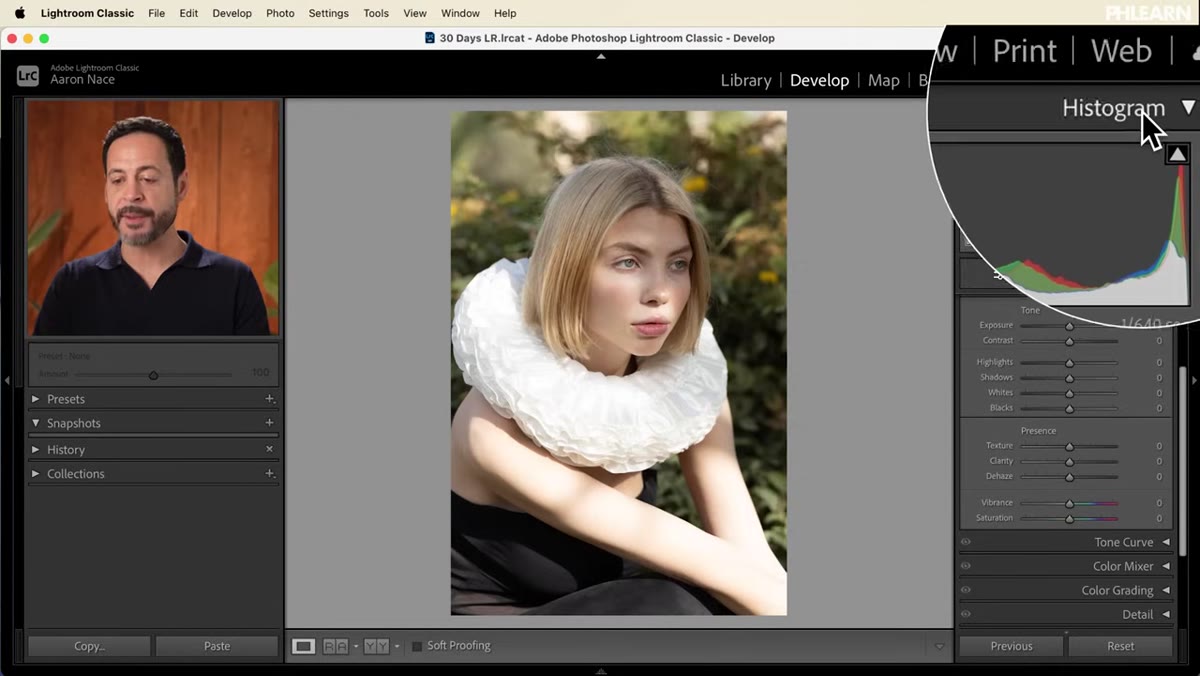
Task: Show the filmstrip with bottom edge arrow
Action: tap(601, 670)
